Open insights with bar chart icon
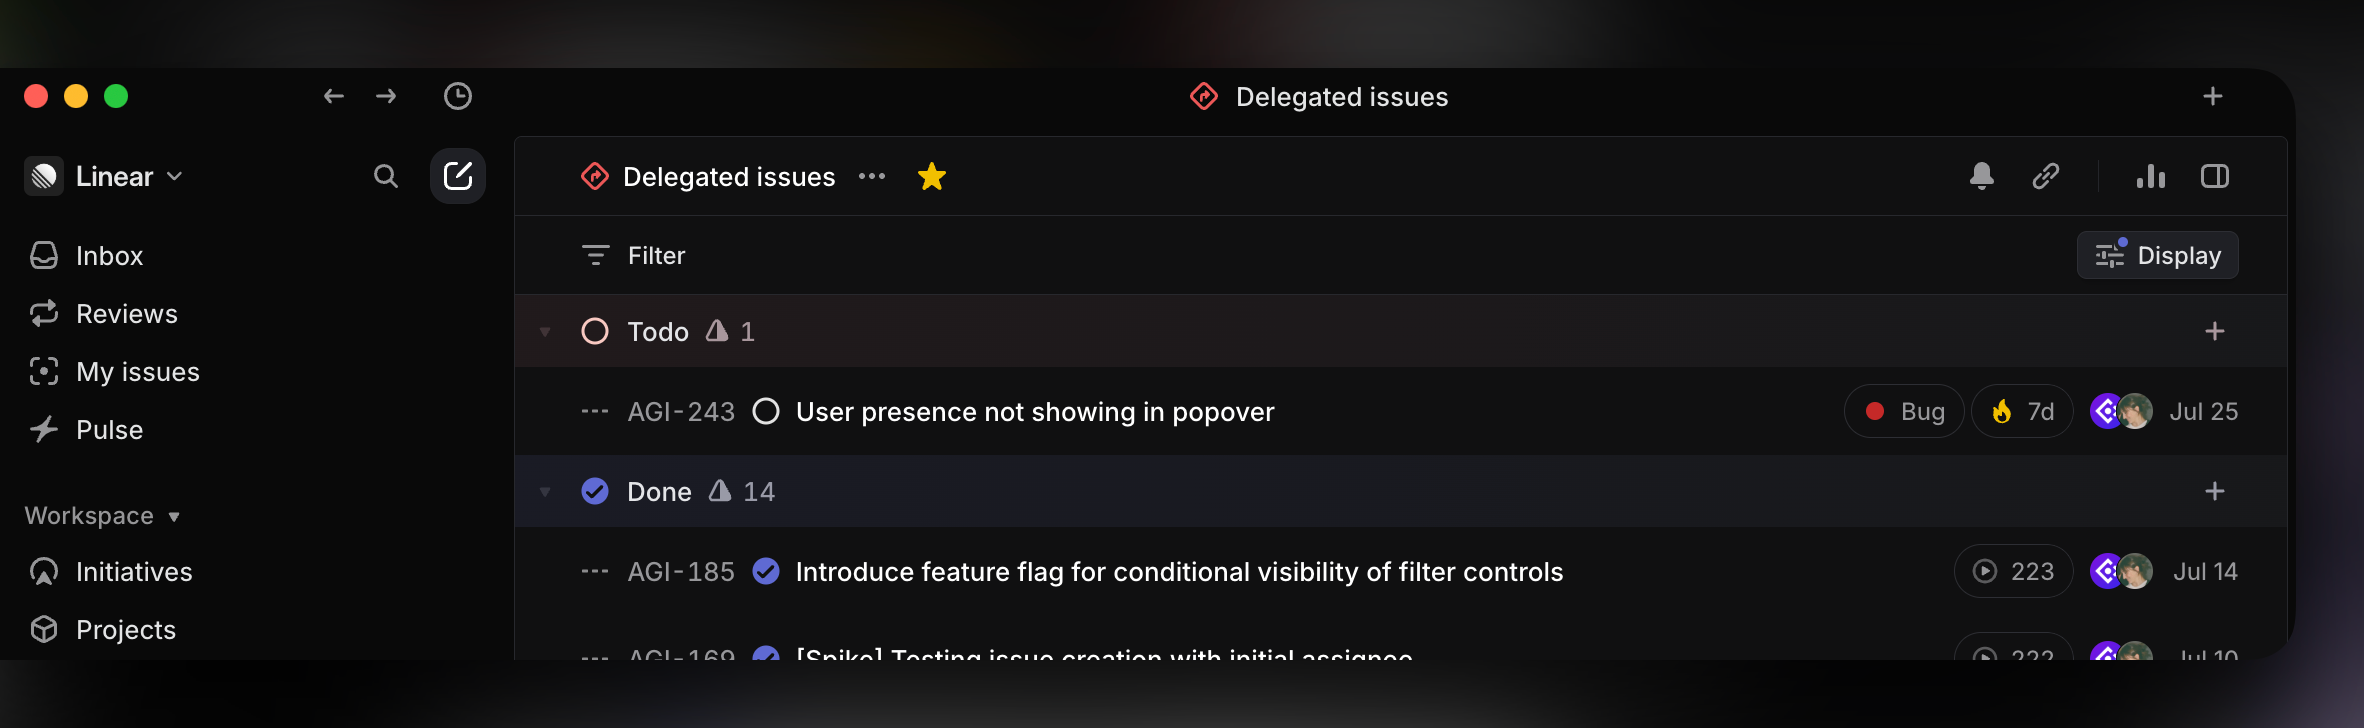 pyautogui.click(x=2151, y=176)
